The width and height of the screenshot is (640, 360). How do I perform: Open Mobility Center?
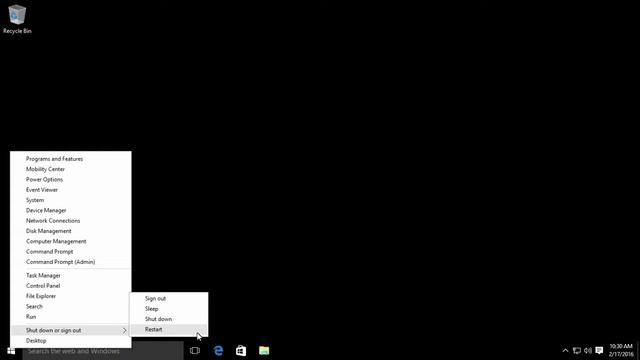[x=71, y=169]
